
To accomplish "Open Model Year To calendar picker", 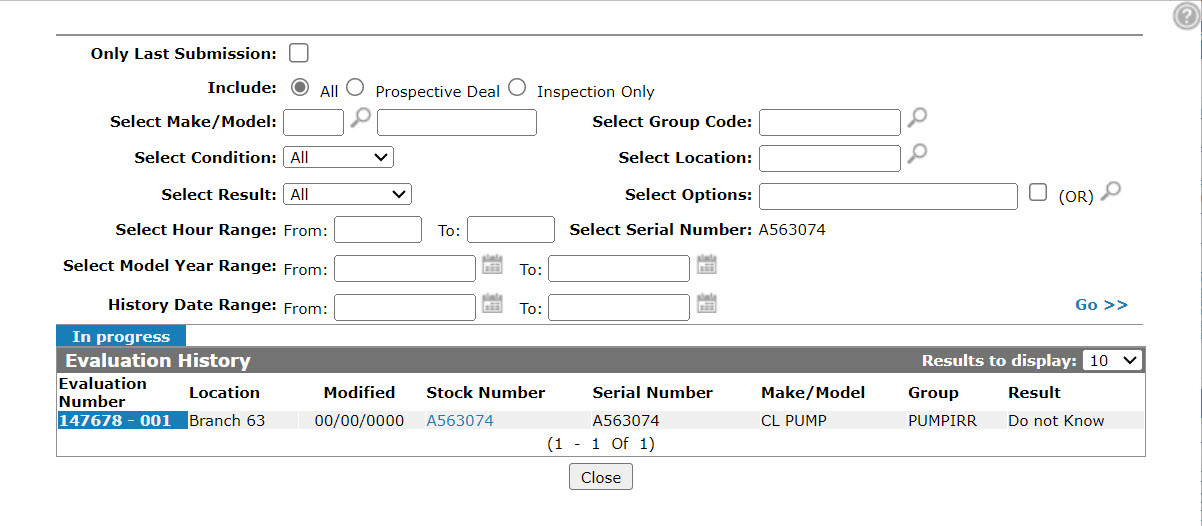I will click(707, 265).
